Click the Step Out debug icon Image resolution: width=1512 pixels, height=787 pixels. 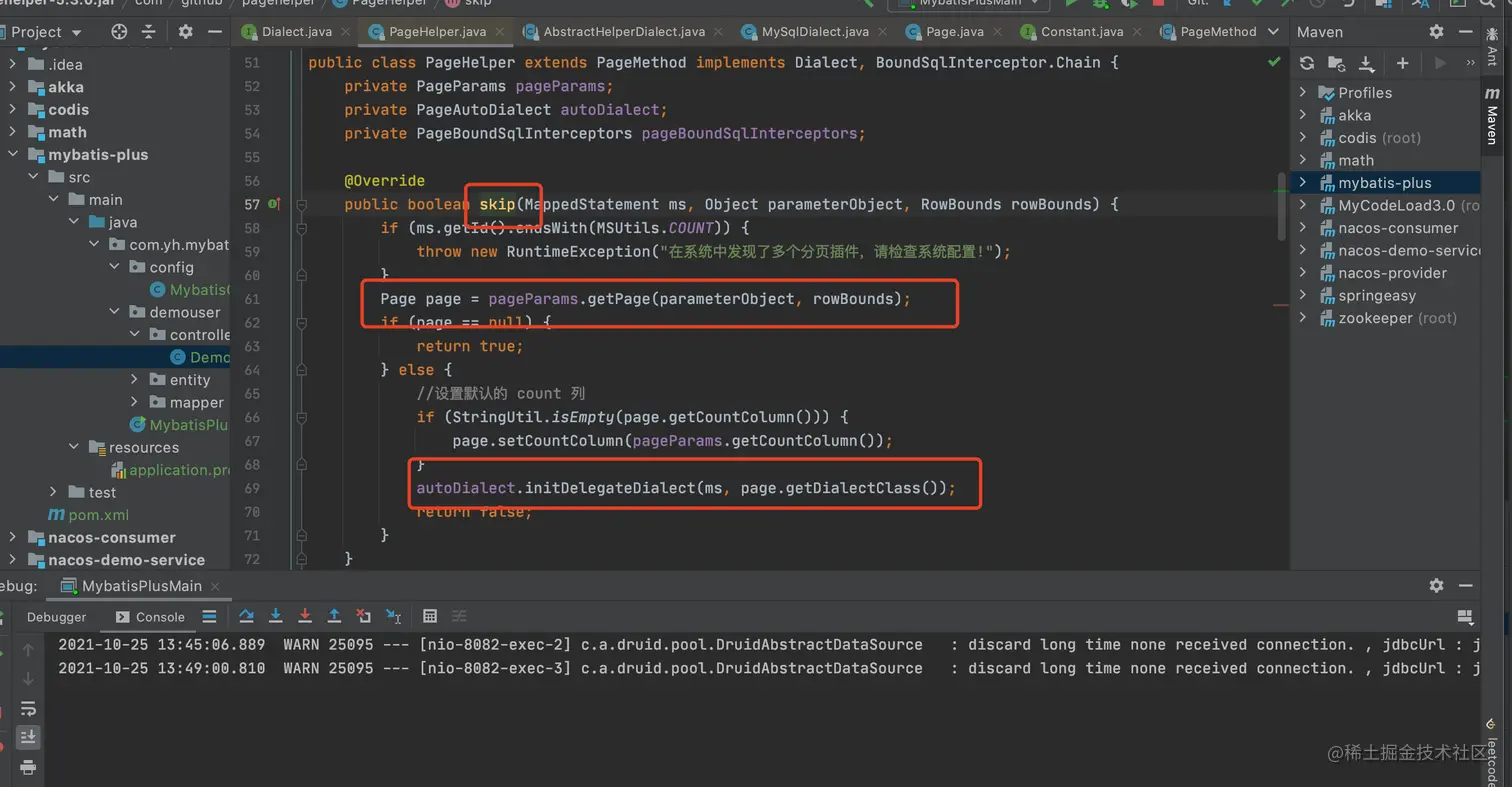[335, 616]
